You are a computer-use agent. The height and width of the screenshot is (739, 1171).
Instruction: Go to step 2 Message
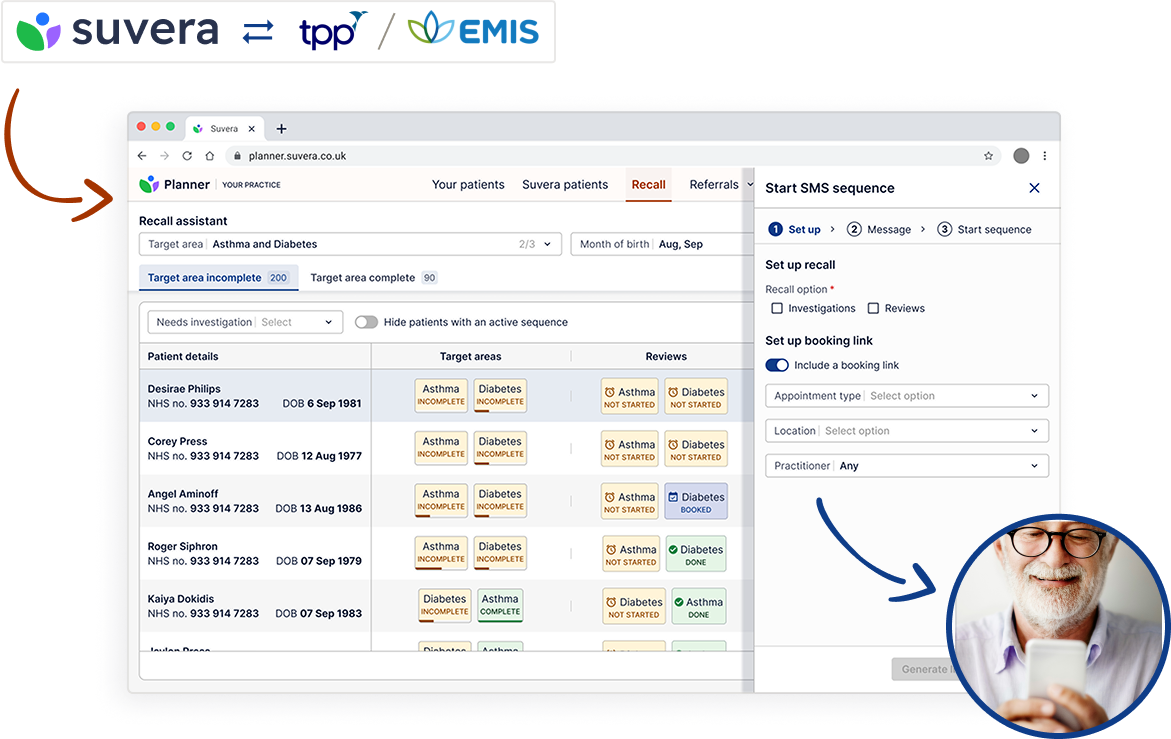[x=879, y=229]
